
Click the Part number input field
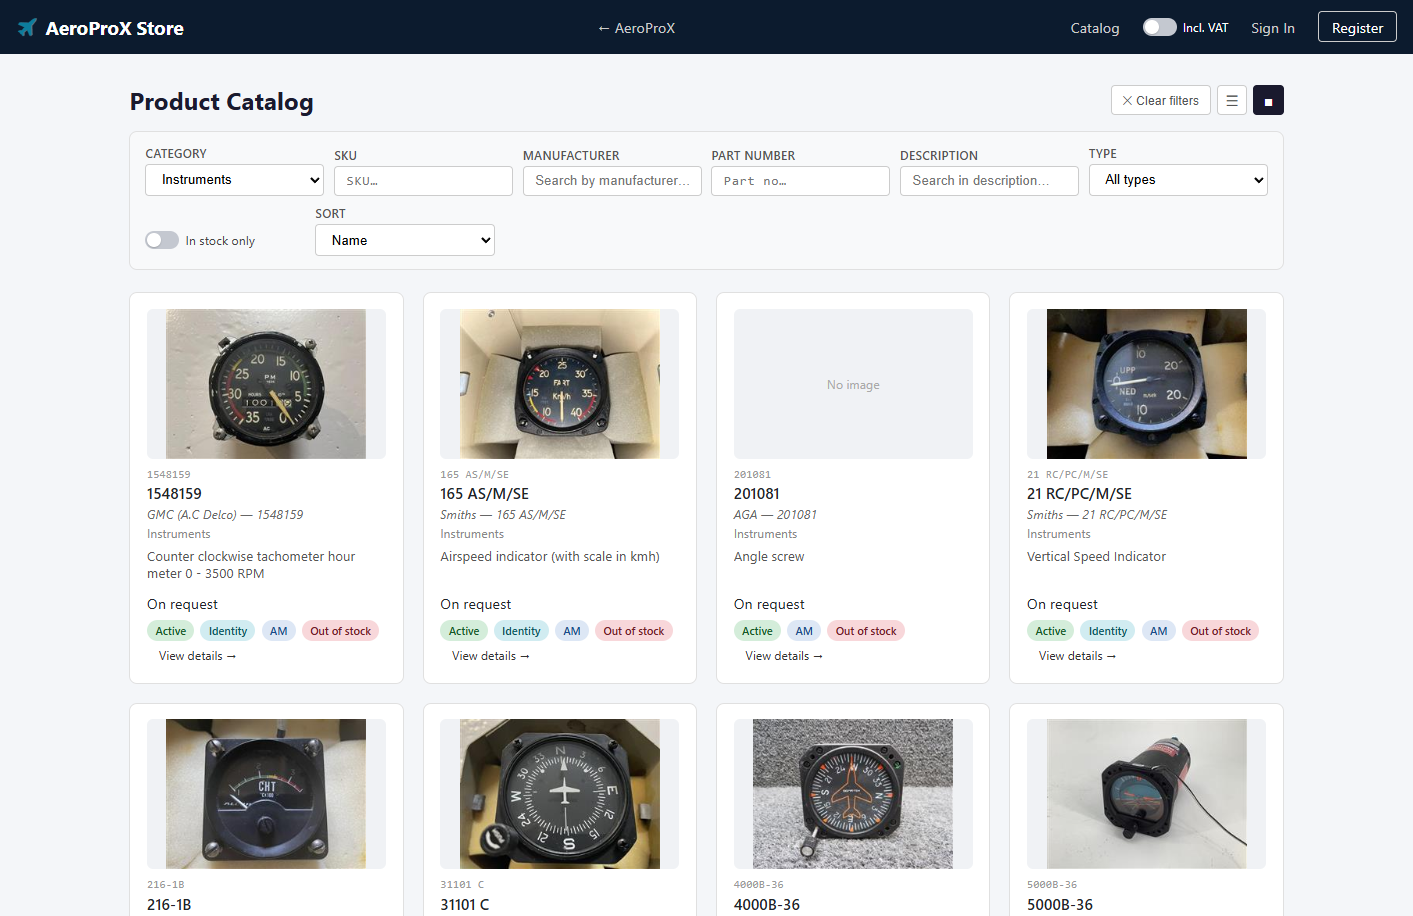click(x=800, y=181)
